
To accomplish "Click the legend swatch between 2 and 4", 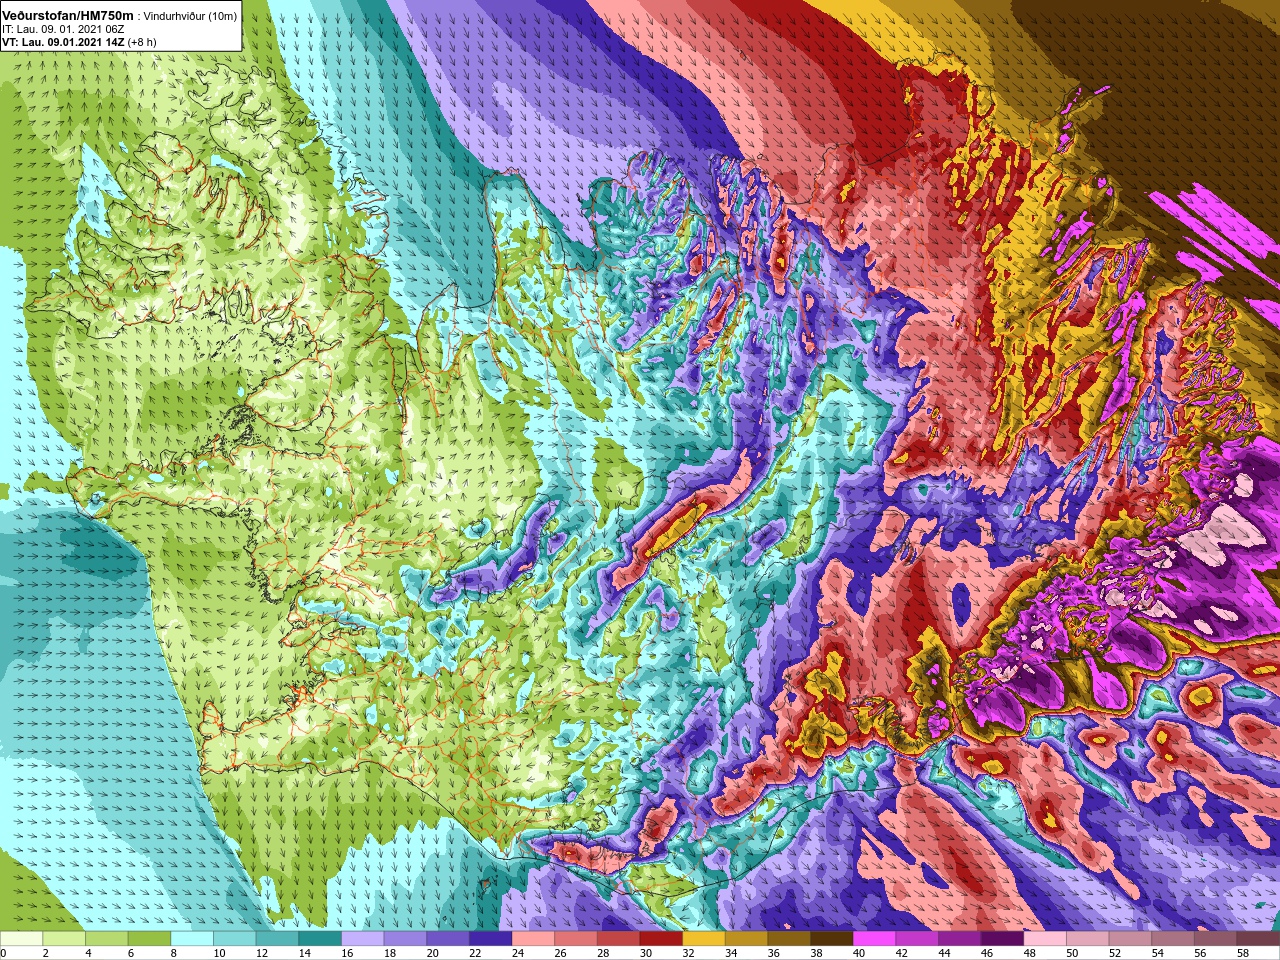I will pyautogui.click(x=64, y=940).
